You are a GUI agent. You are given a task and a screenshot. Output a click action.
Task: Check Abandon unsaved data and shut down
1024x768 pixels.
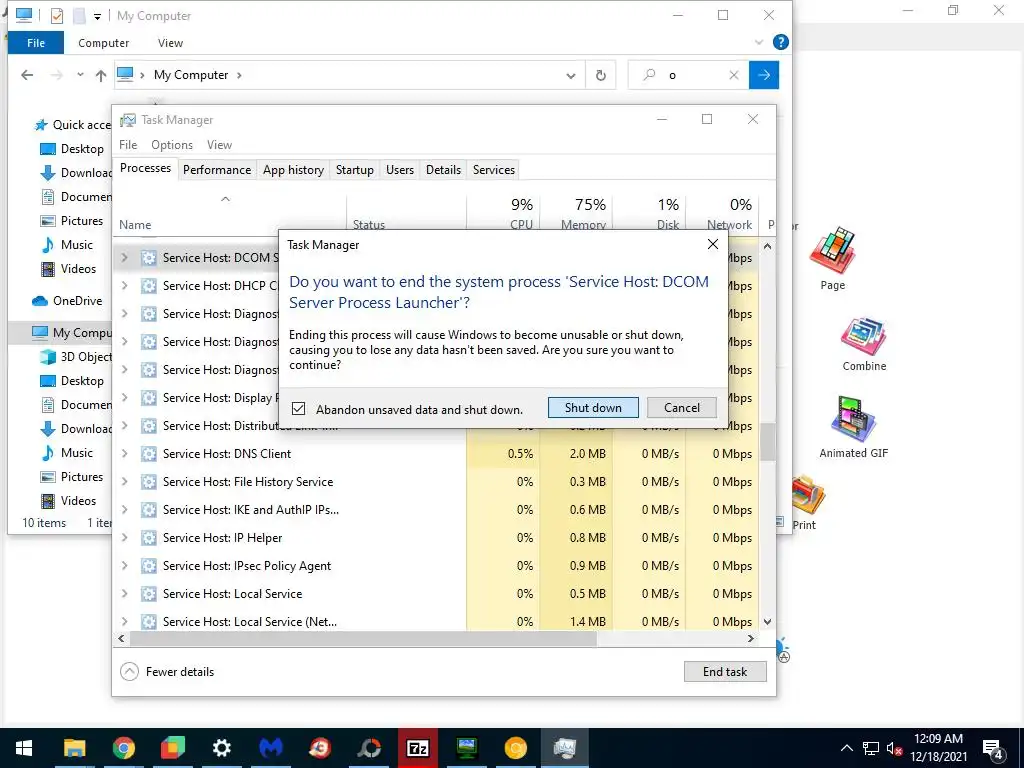pos(298,409)
